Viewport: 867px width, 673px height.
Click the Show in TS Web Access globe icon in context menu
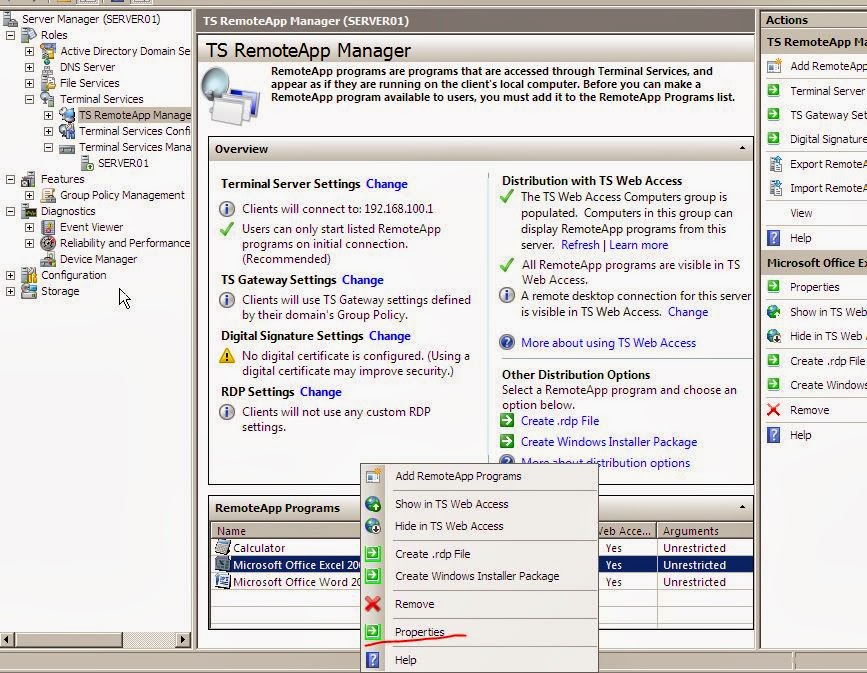tap(373, 504)
